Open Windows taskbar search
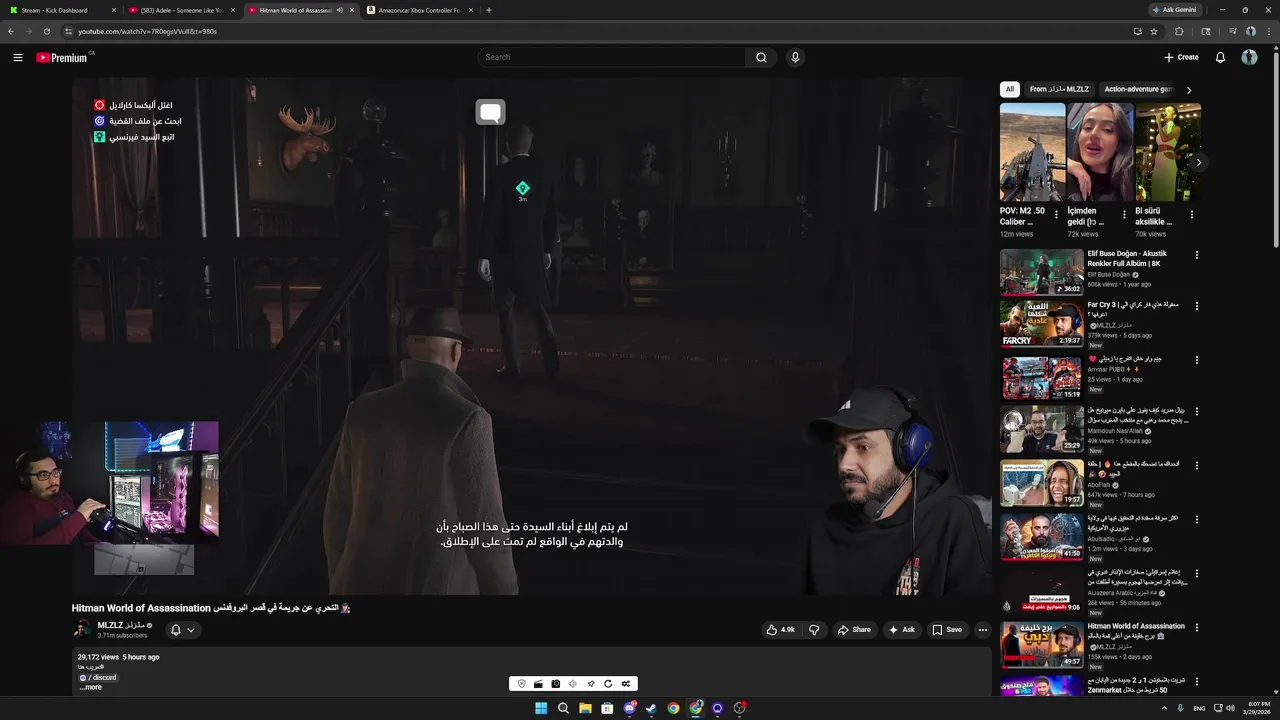Screen dimensions: 1280x720 pos(563,708)
